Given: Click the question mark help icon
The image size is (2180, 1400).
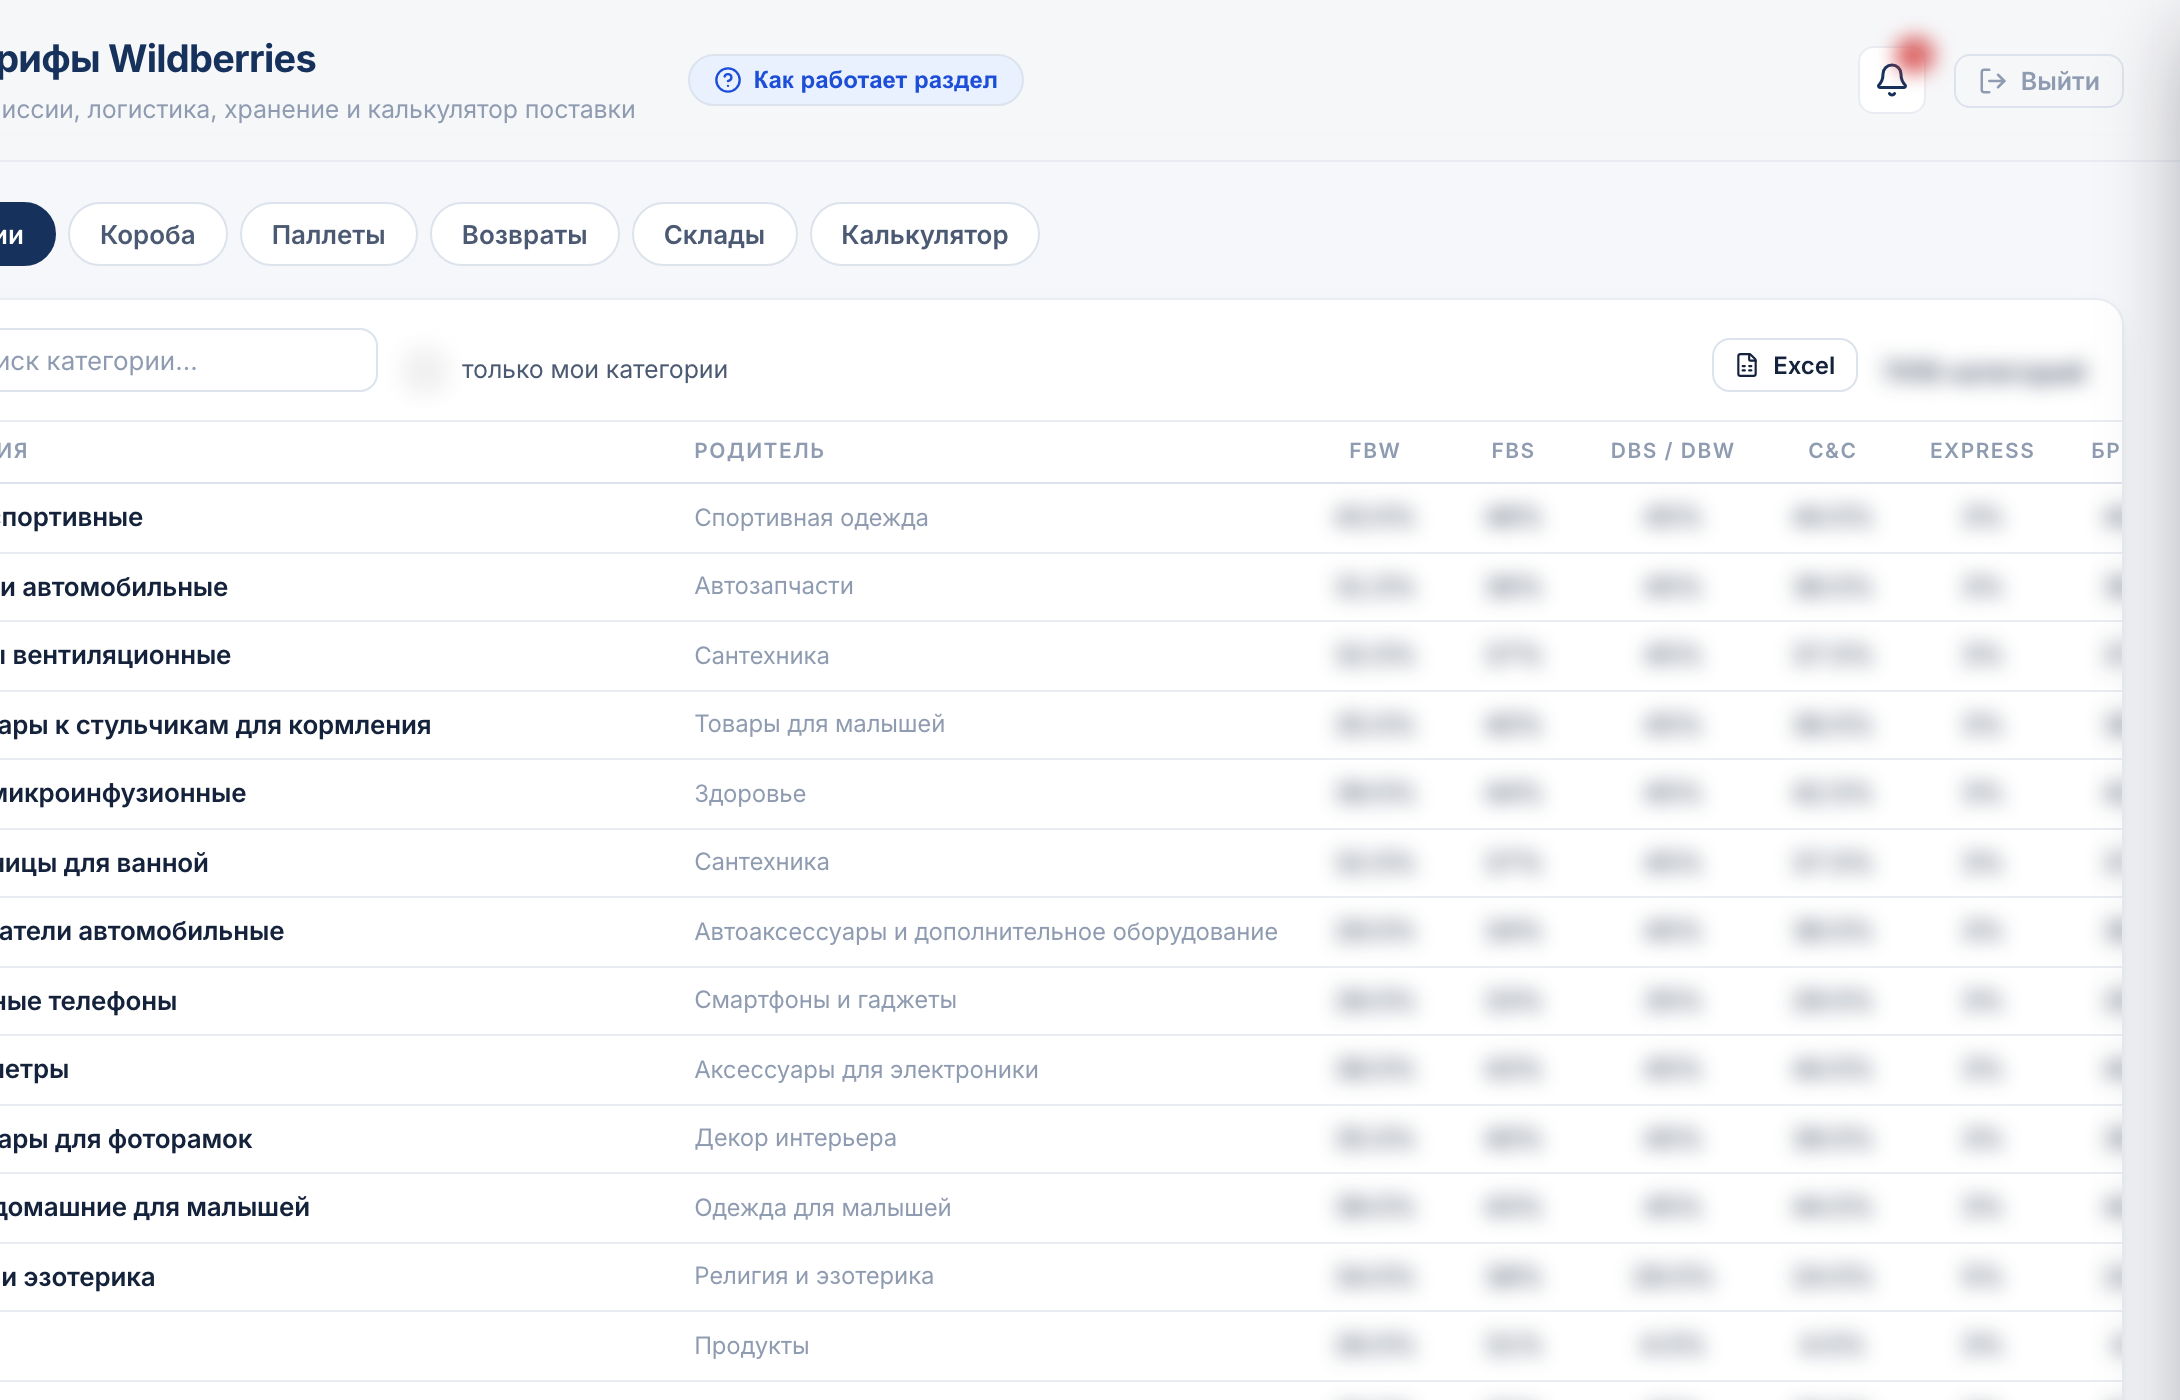Looking at the screenshot, I should point(728,80).
